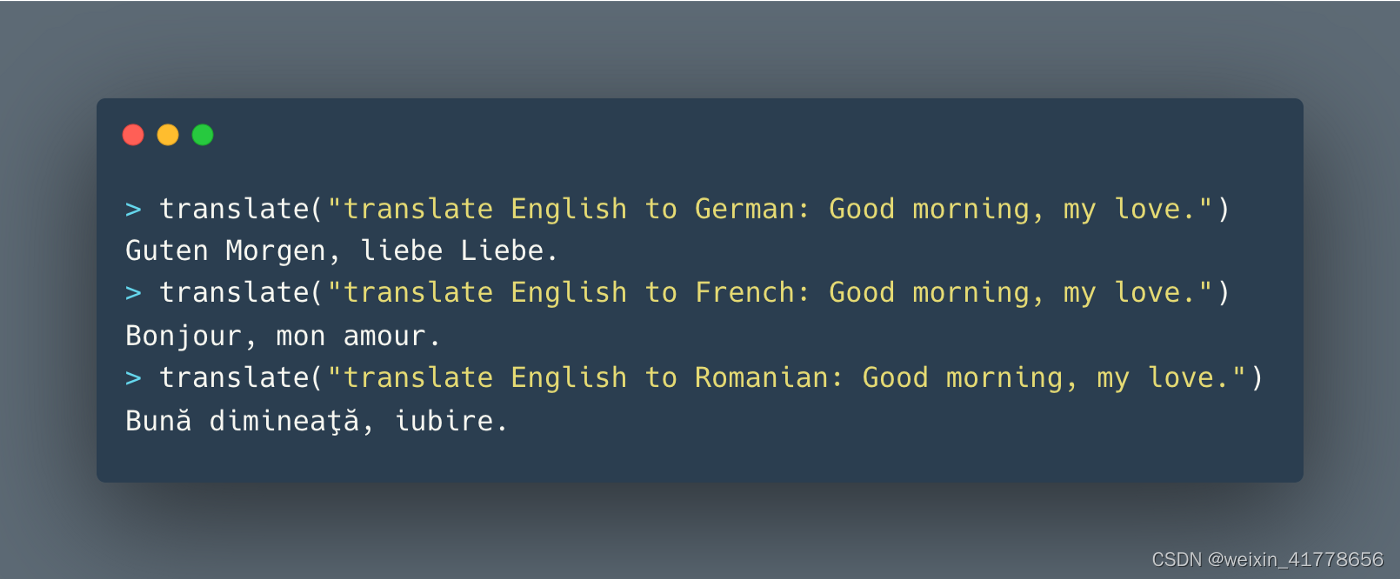This screenshot has width=1400, height=579.
Task: Click the word French in the second command
Action: 745,293
